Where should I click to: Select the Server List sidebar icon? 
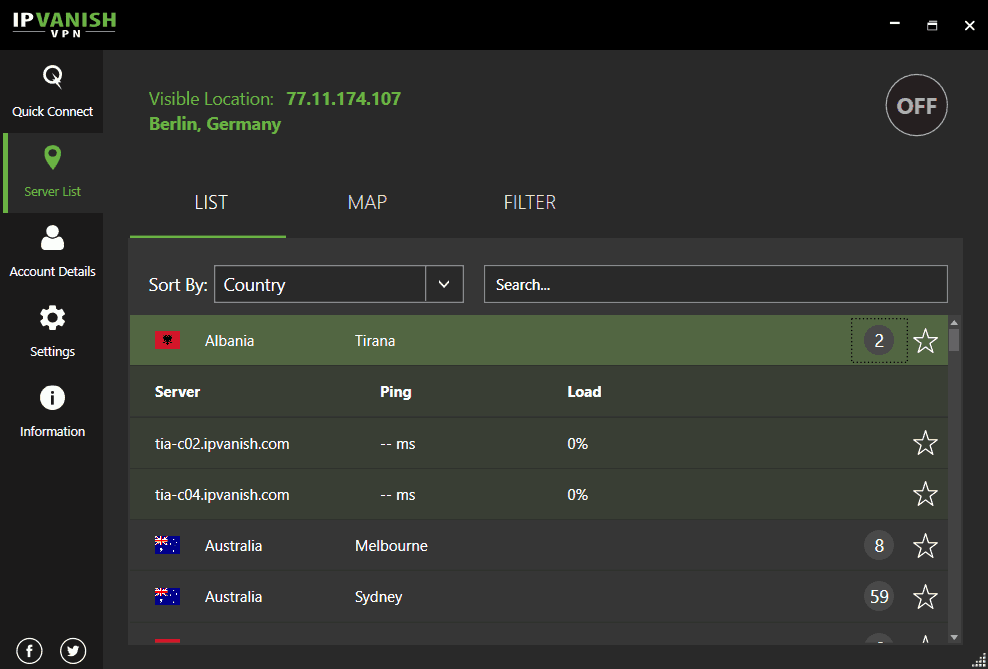53,172
